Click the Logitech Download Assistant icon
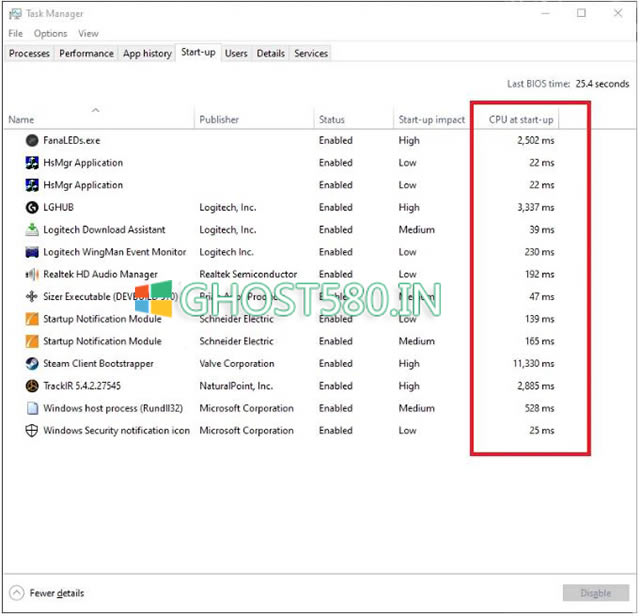This screenshot has width=640, height=616. [32, 230]
